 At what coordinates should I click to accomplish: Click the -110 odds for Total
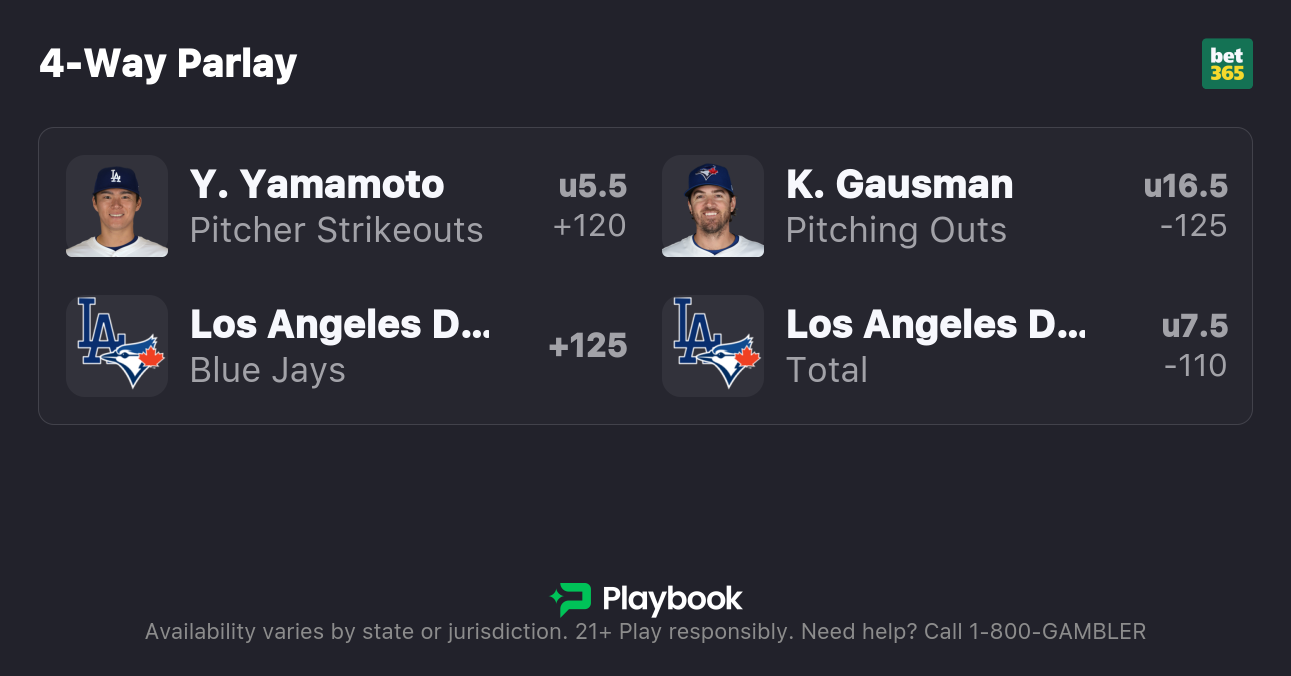coord(1195,366)
